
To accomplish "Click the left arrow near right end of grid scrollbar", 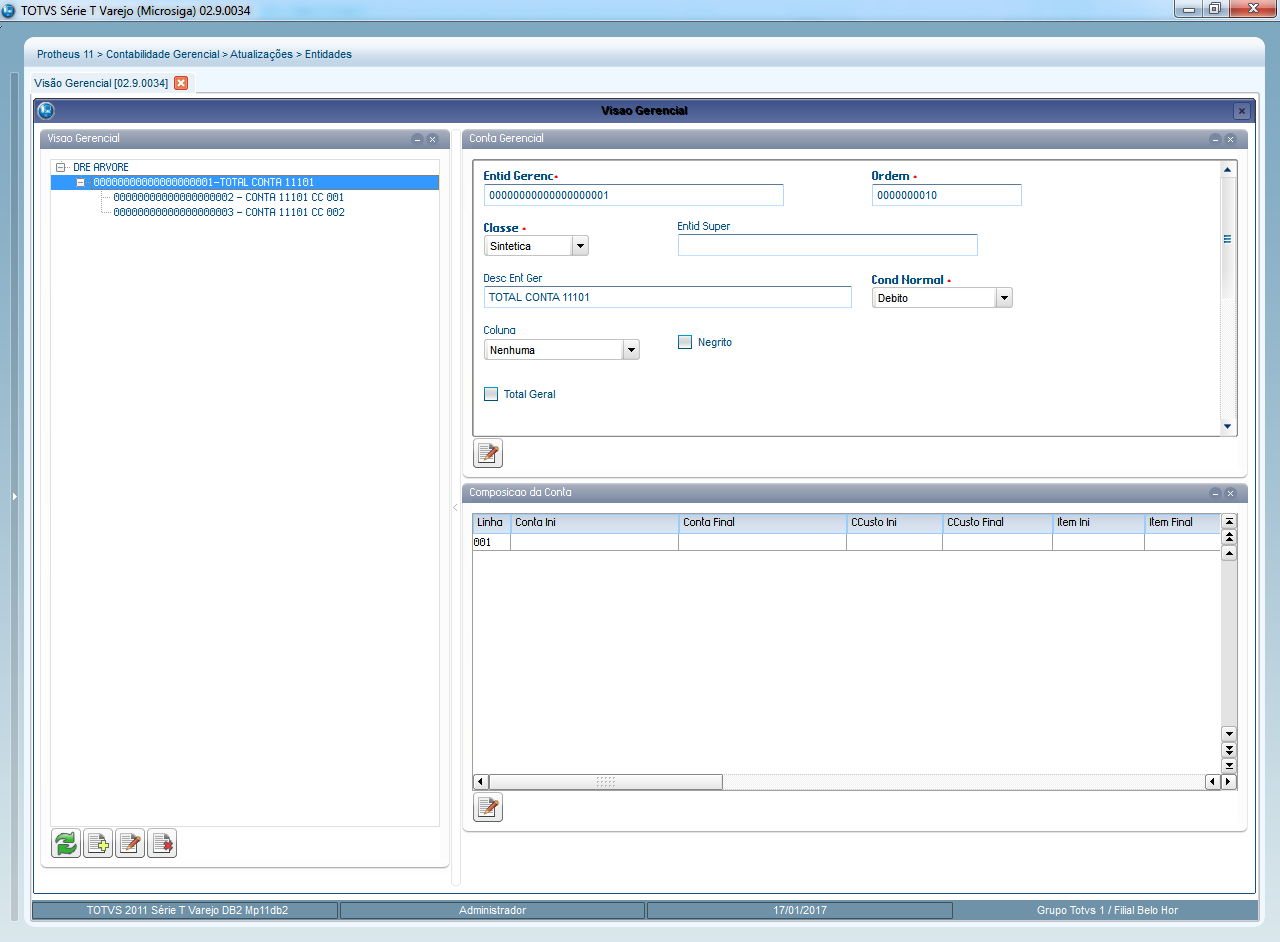I will [1213, 782].
